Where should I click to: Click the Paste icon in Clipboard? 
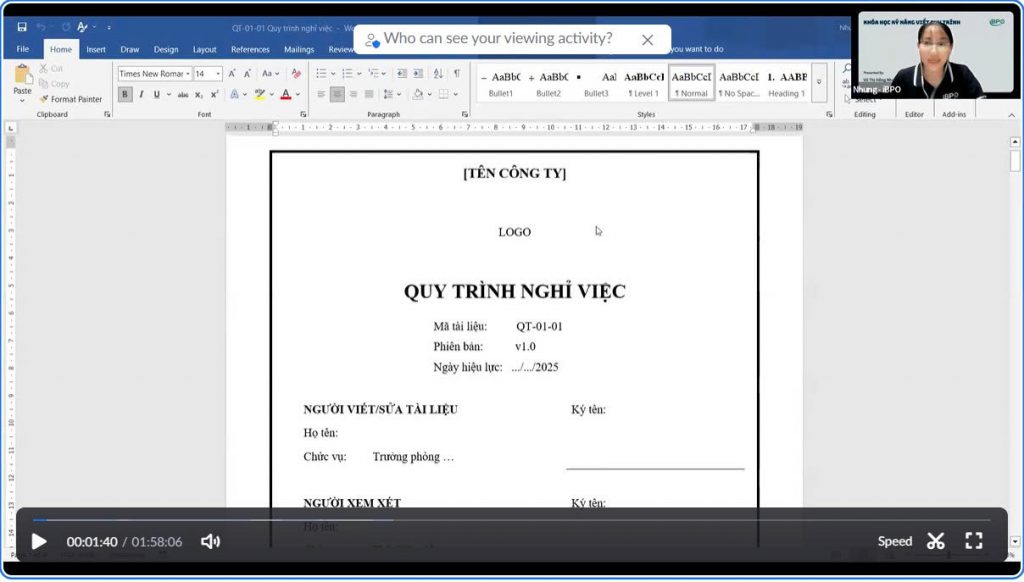(x=22, y=79)
